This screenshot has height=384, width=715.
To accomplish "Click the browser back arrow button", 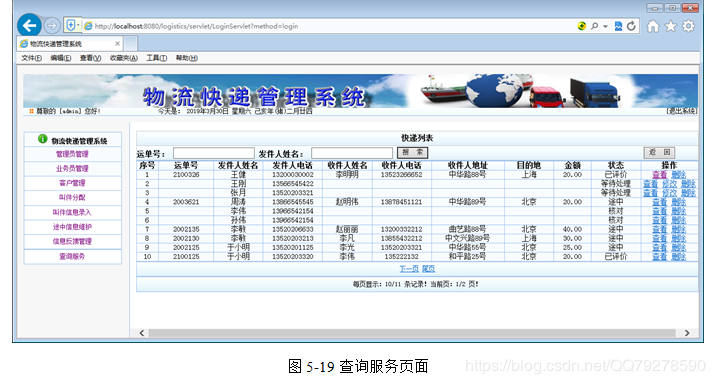I will [x=30, y=26].
